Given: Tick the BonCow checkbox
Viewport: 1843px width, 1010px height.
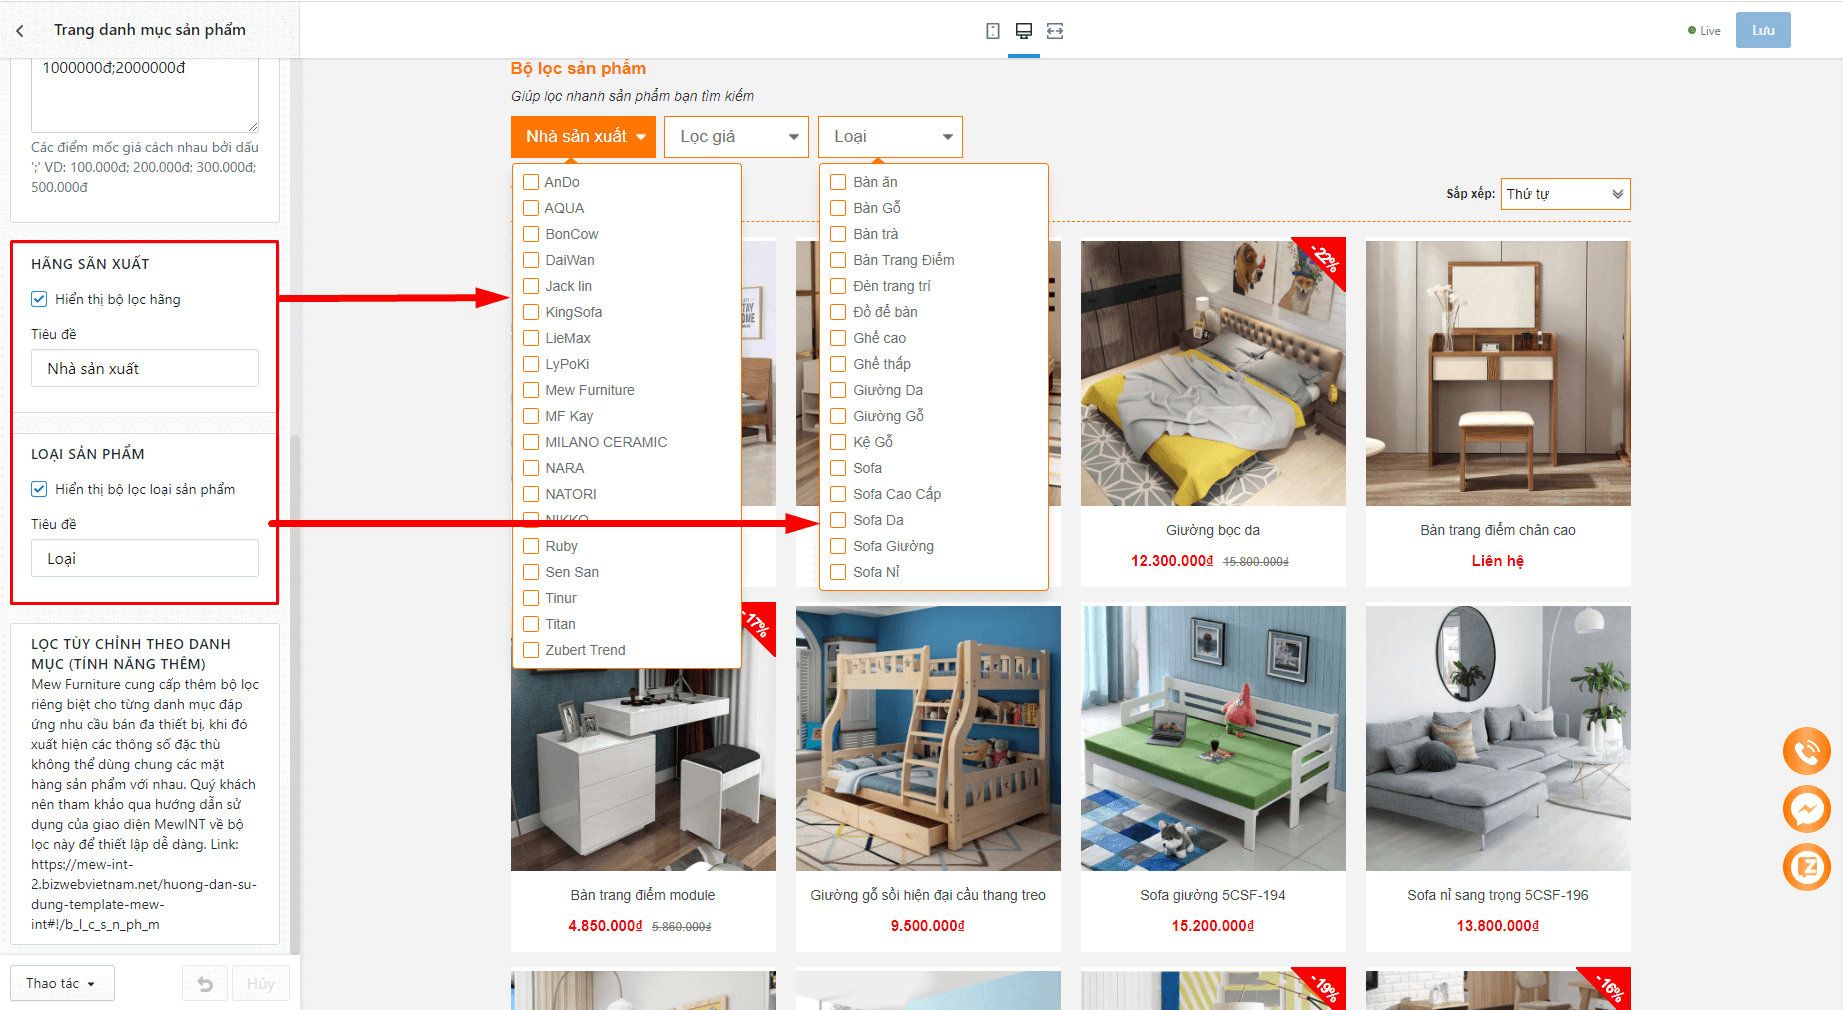Looking at the screenshot, I should point(531,234).
